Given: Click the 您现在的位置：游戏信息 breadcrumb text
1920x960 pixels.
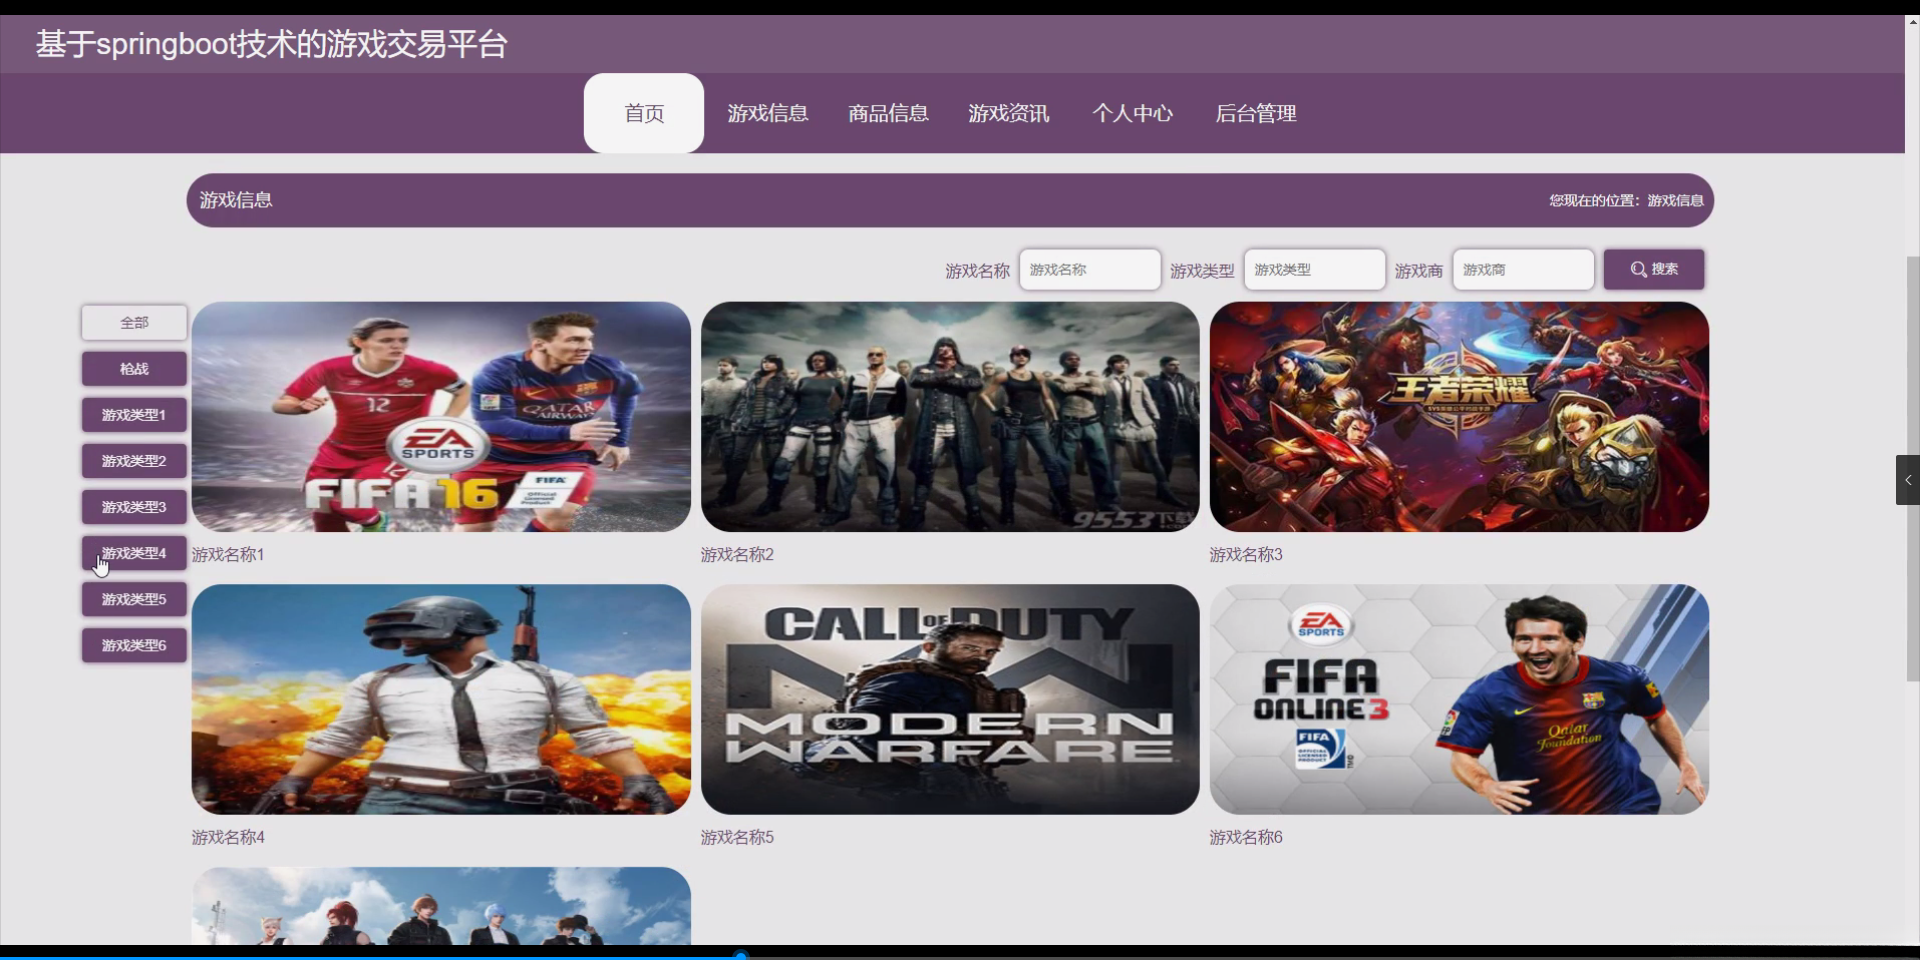Looking at the screenshot, I should tap(1626, 201).
